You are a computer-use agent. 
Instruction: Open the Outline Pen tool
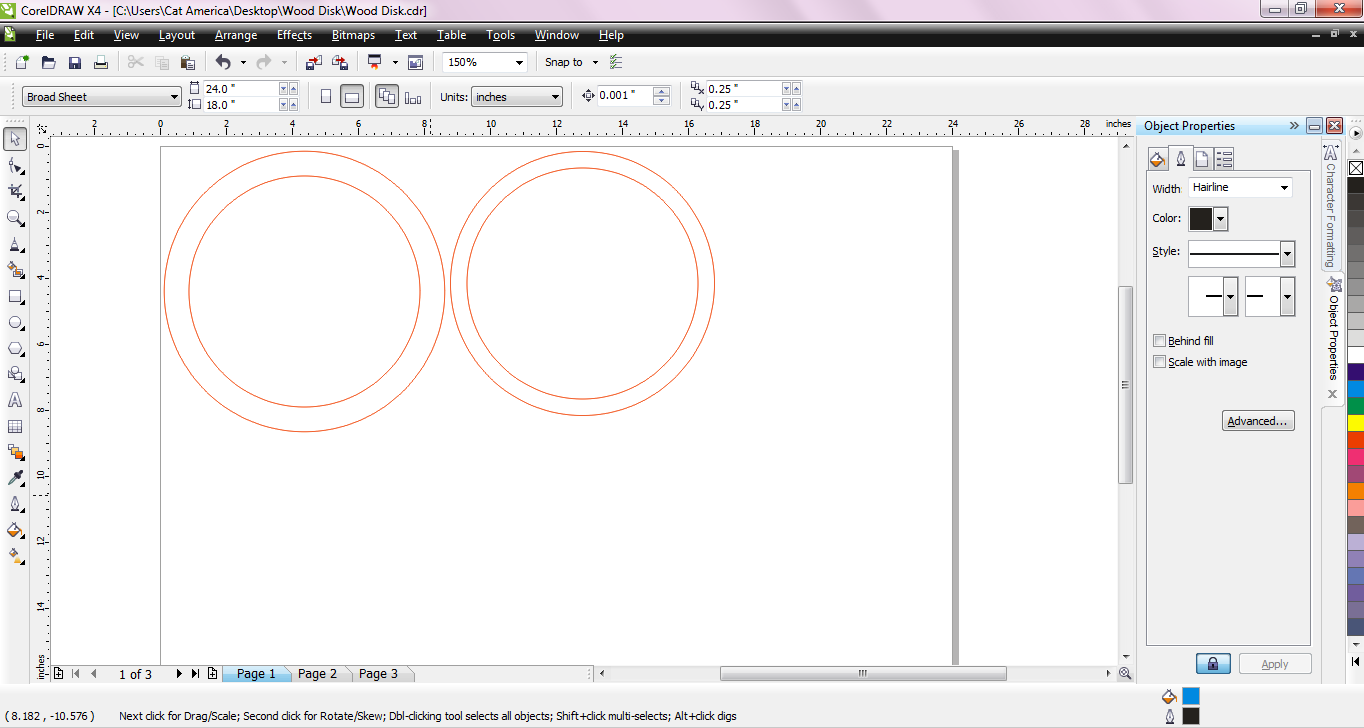tap(14, 503)
